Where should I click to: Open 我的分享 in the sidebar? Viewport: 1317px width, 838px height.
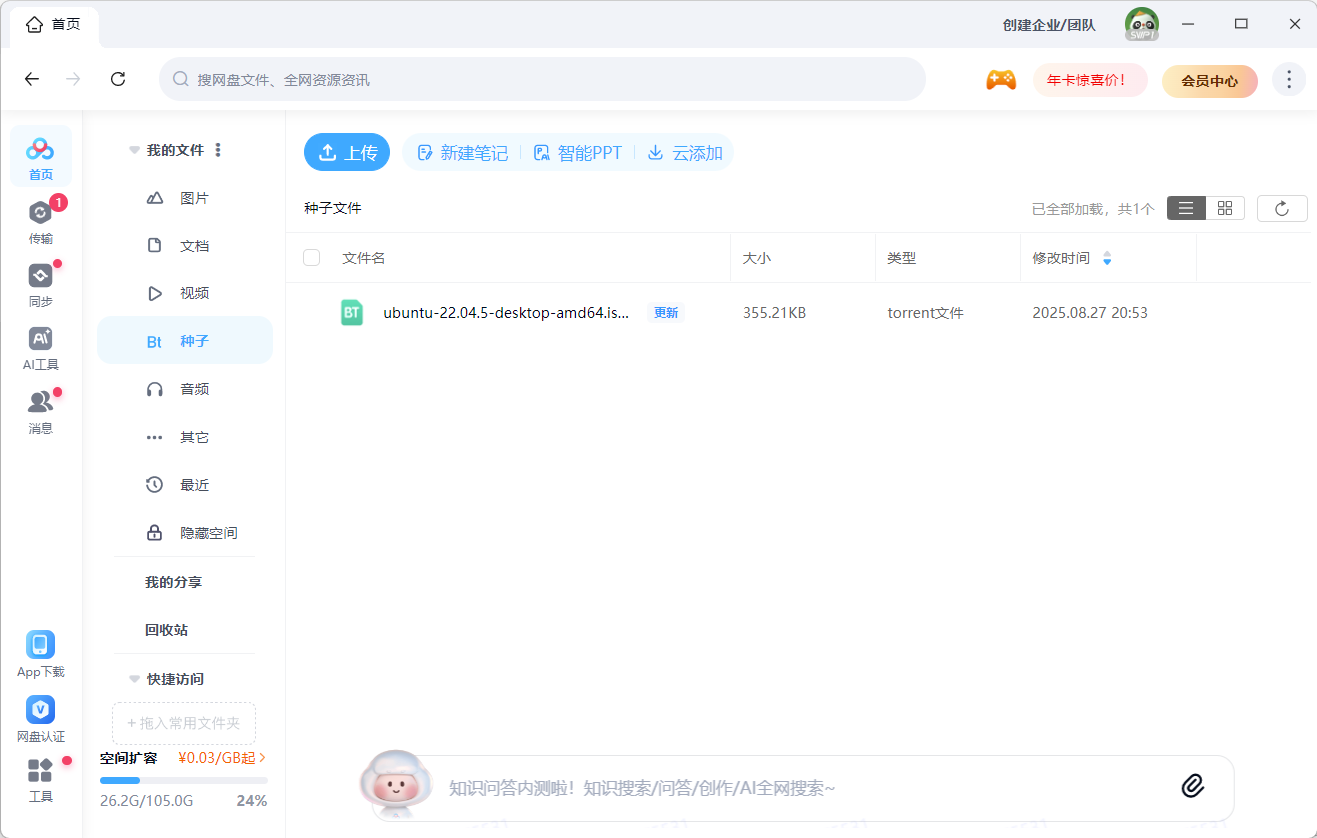click(x=173, y=582)
